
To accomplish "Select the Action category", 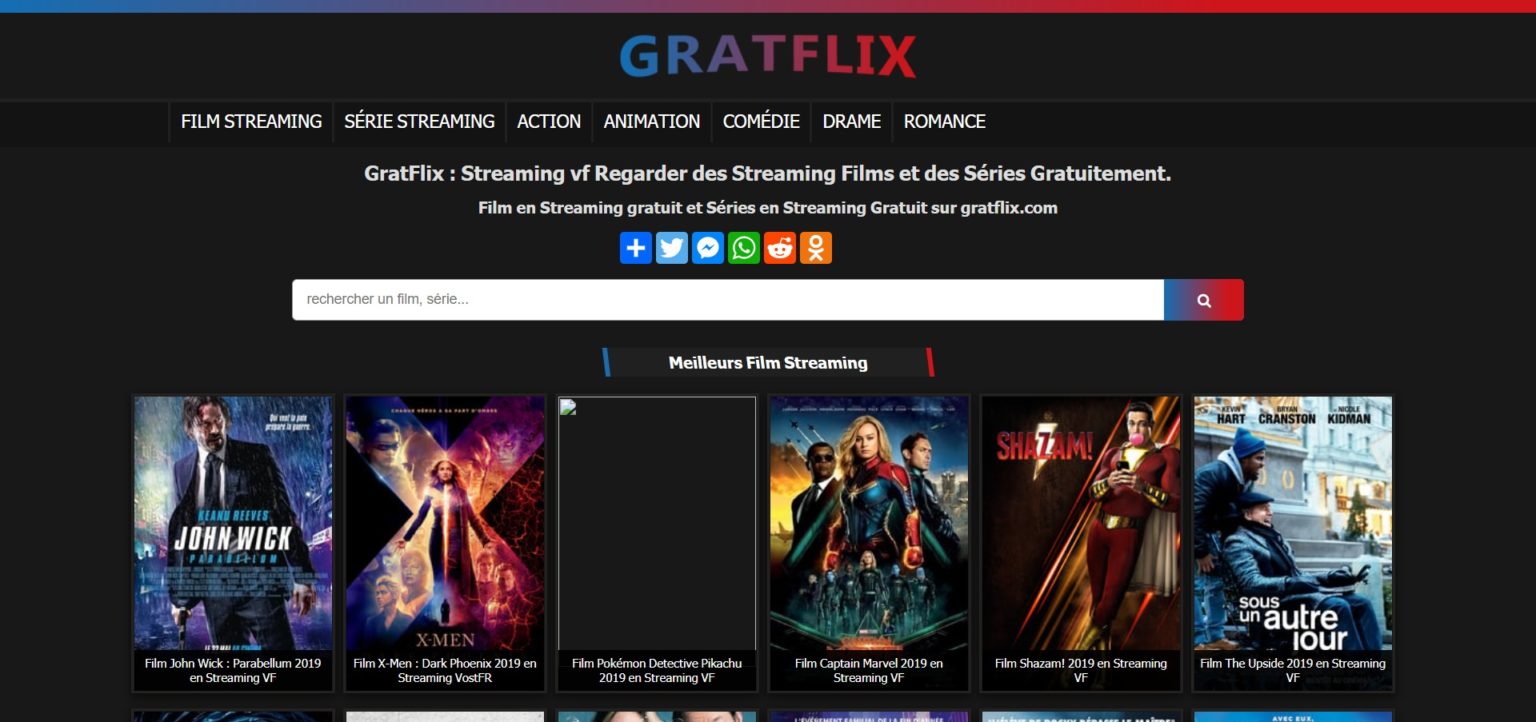I will [x=548, y=122].
